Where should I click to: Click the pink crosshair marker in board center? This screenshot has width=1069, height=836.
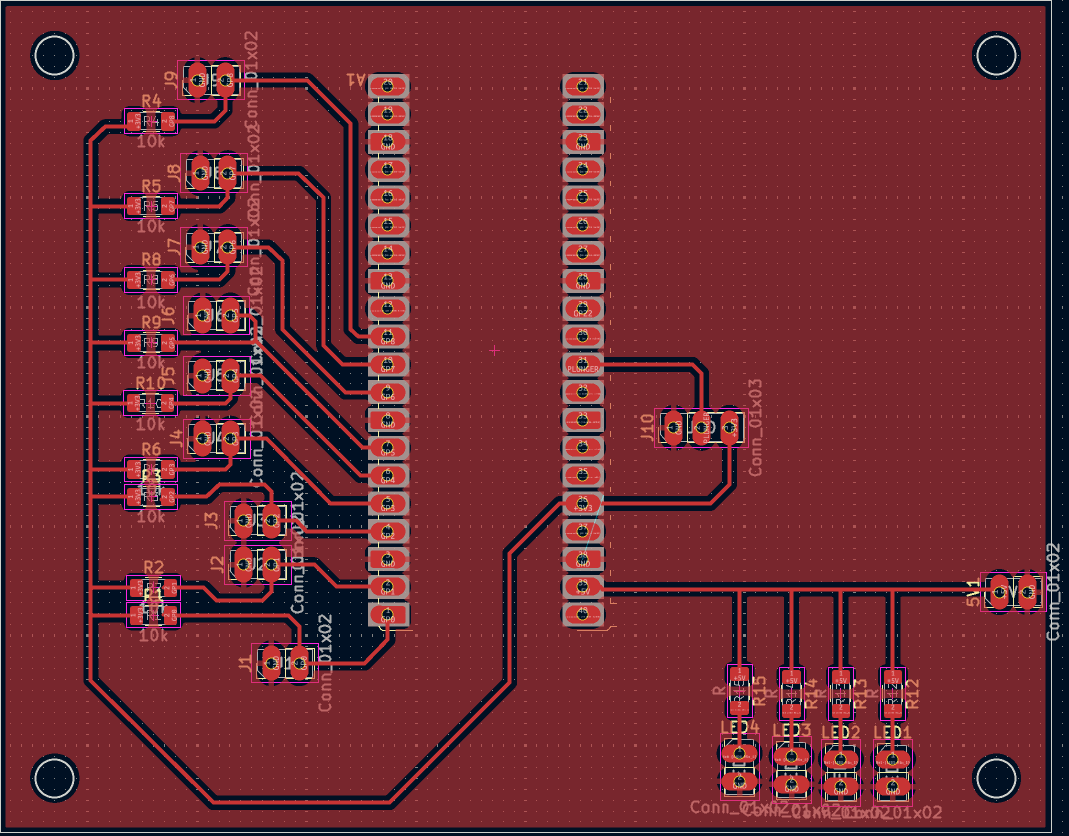492,351
